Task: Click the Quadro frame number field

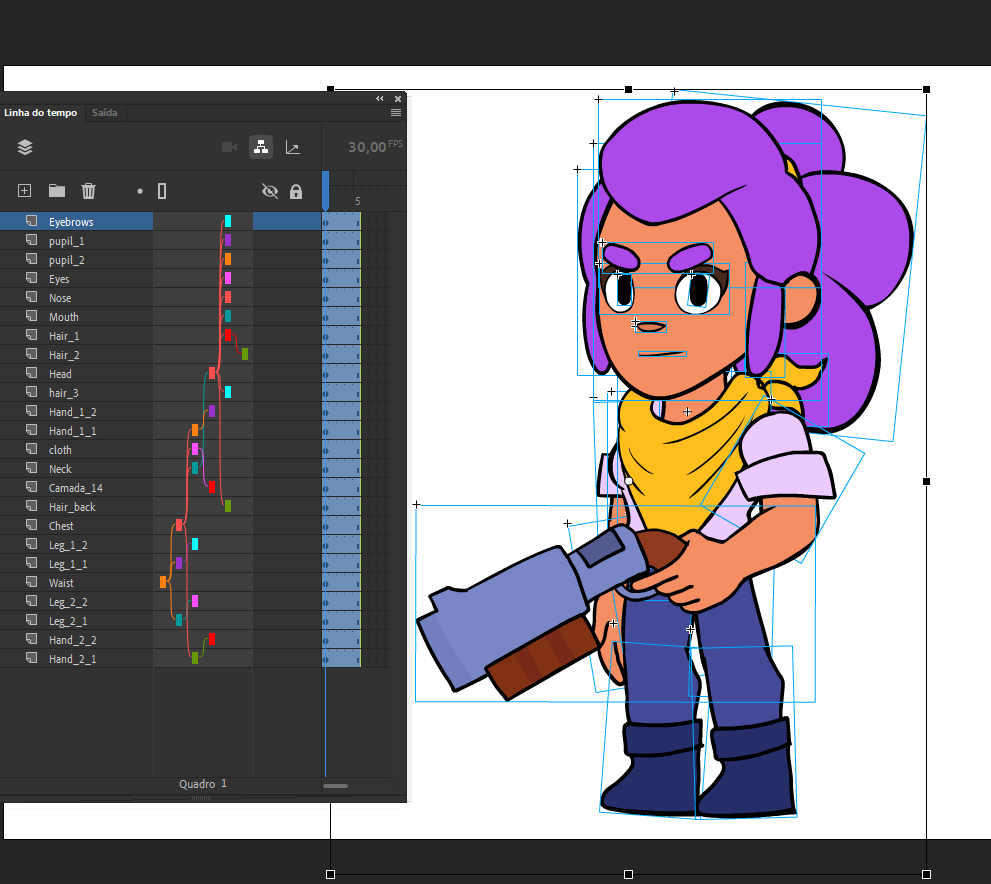Action: pyautogui.click(x=224, y=784)
